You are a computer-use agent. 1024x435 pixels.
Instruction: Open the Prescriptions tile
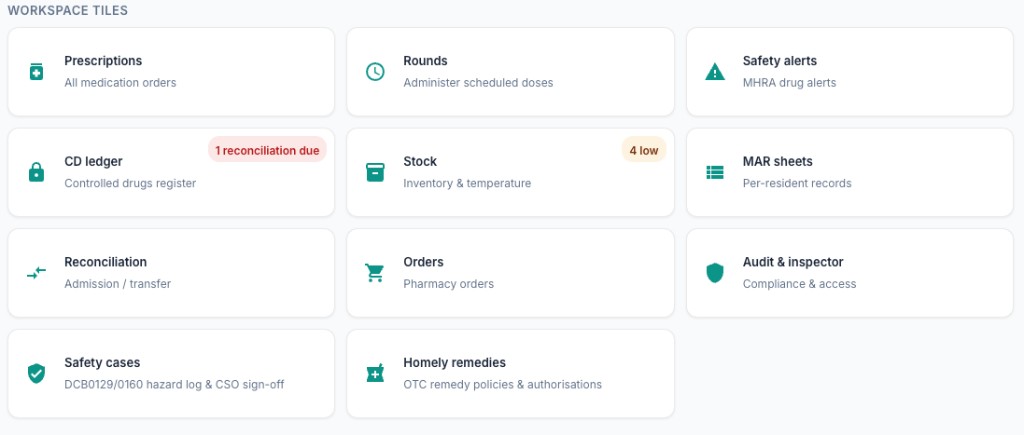tap(171, 72)
